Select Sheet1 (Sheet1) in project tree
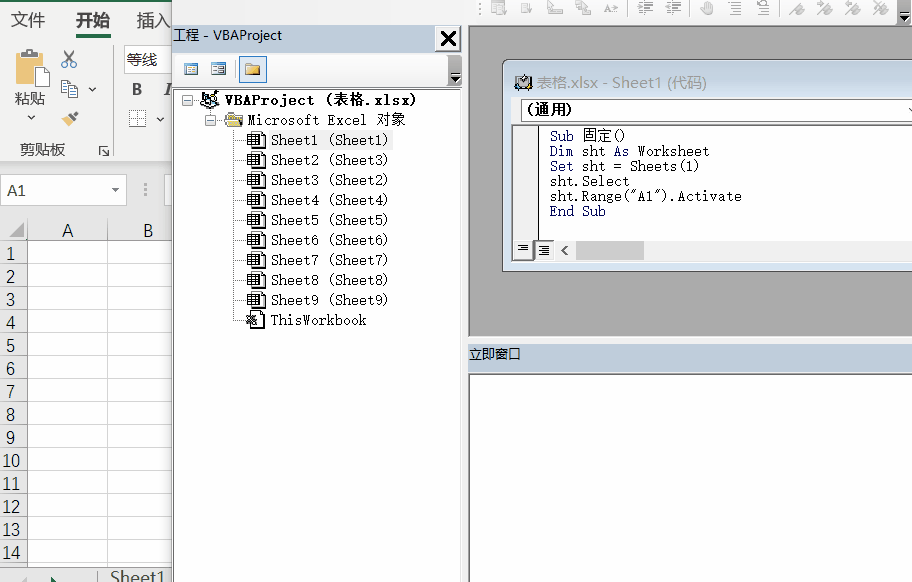The height and width of the screenshot is (582, 912). click(329, 140)
